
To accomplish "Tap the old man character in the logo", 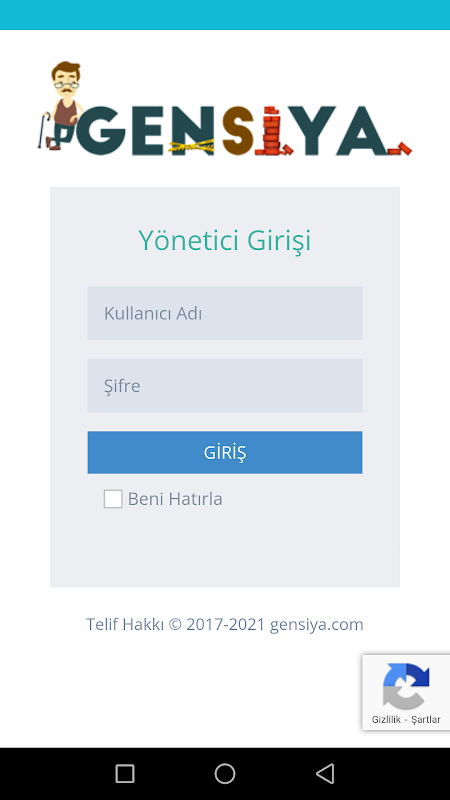I will point(60,106).
